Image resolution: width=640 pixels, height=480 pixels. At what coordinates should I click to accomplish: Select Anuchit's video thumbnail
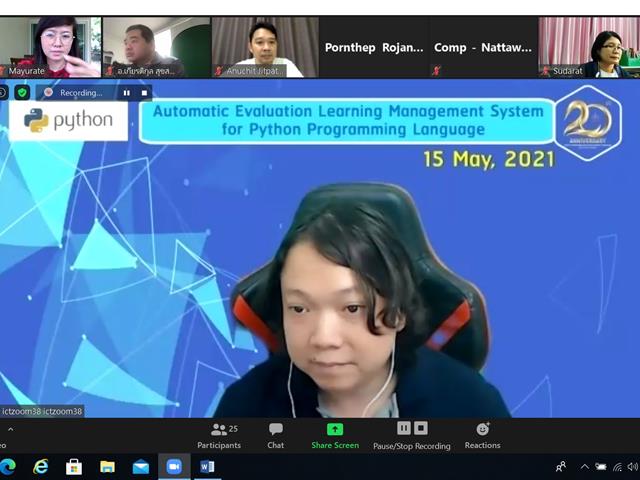tap(265, 47)
